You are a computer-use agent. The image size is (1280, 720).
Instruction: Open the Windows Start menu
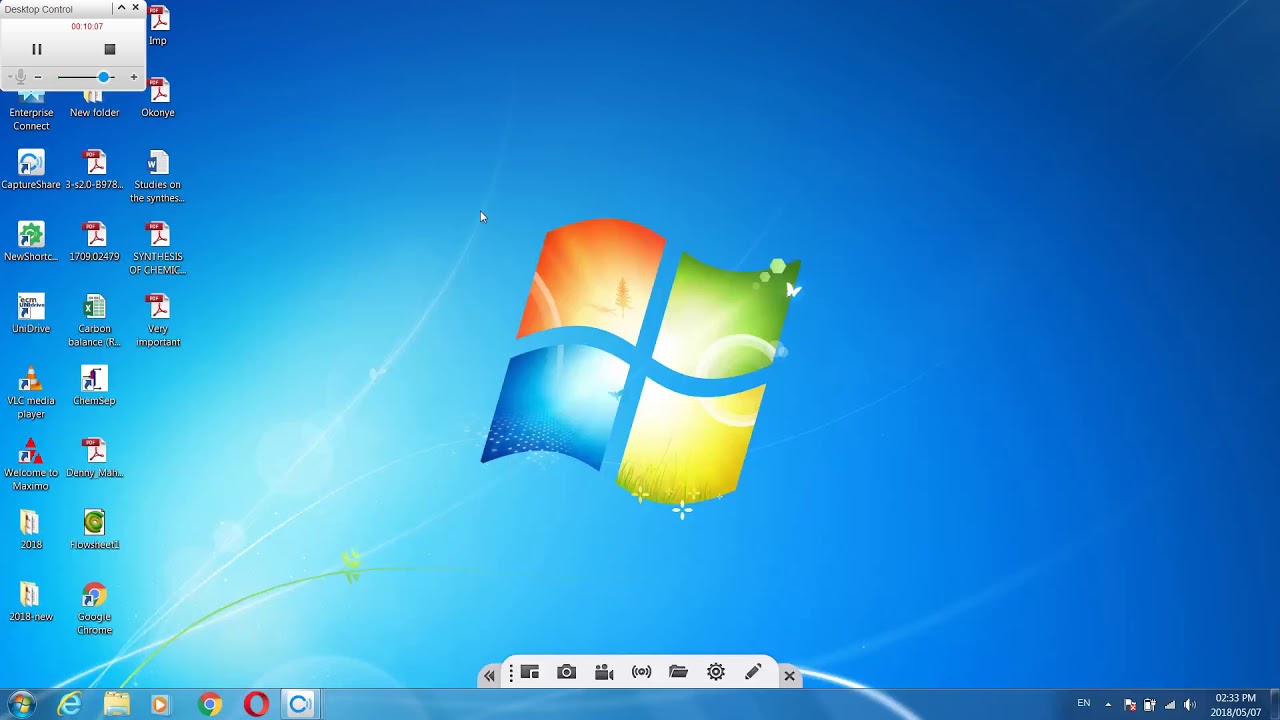point(21,704)
